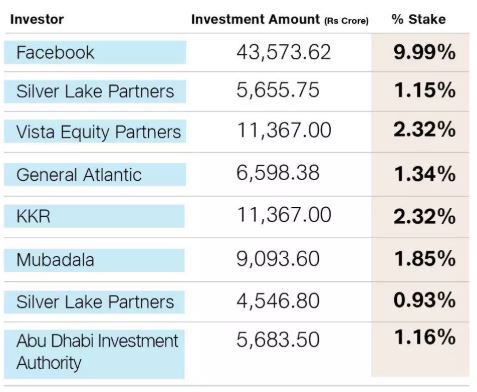The height and width of the screenshot is (392, 477).
Task: Click the 9,093.60 investment amount
Action: (278, 259)
